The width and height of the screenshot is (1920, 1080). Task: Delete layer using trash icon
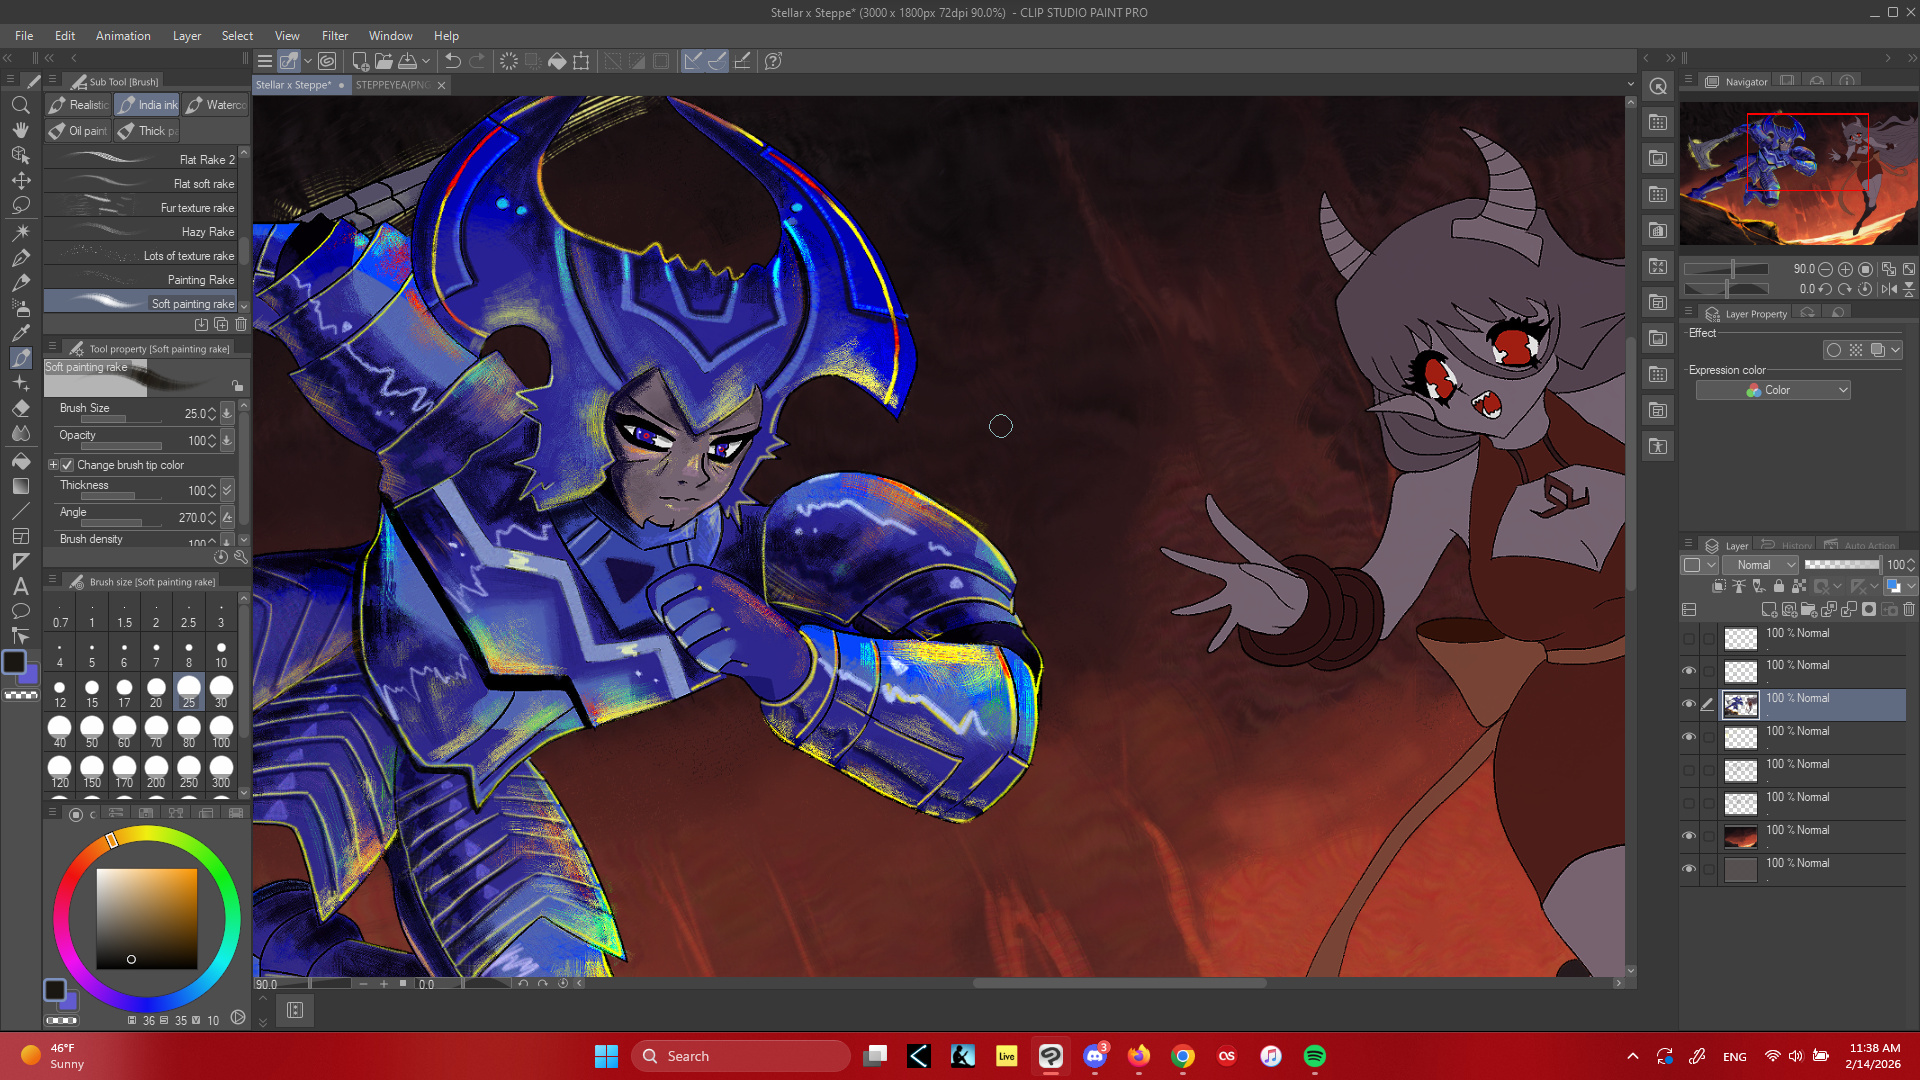(x=1909, y=609)
